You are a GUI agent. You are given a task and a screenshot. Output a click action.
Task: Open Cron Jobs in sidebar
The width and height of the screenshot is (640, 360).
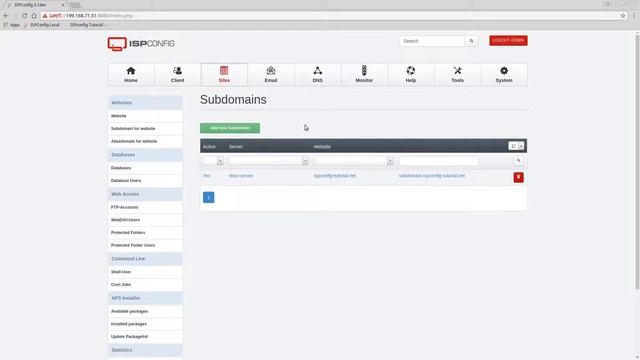point(145,284)
